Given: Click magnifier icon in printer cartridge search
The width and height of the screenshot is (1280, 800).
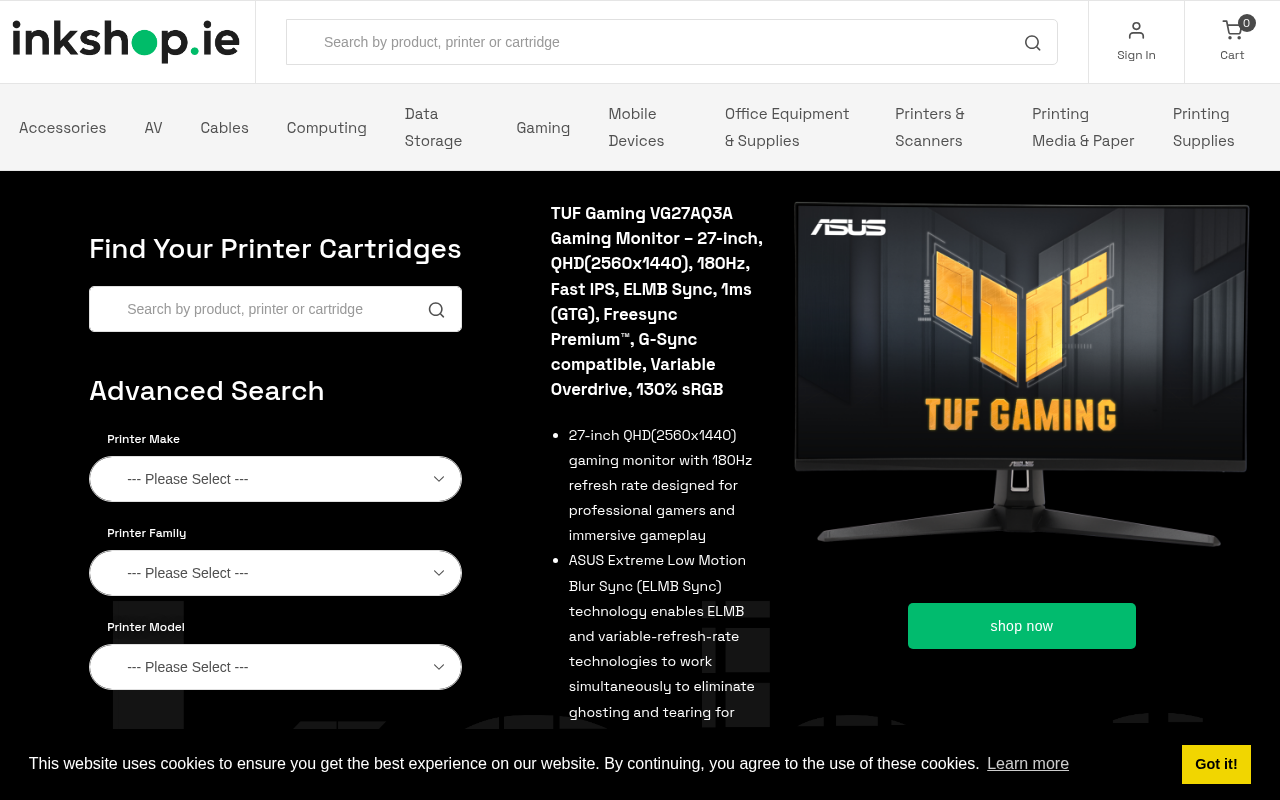Looking at the screenshot, I should coord(436,309).
